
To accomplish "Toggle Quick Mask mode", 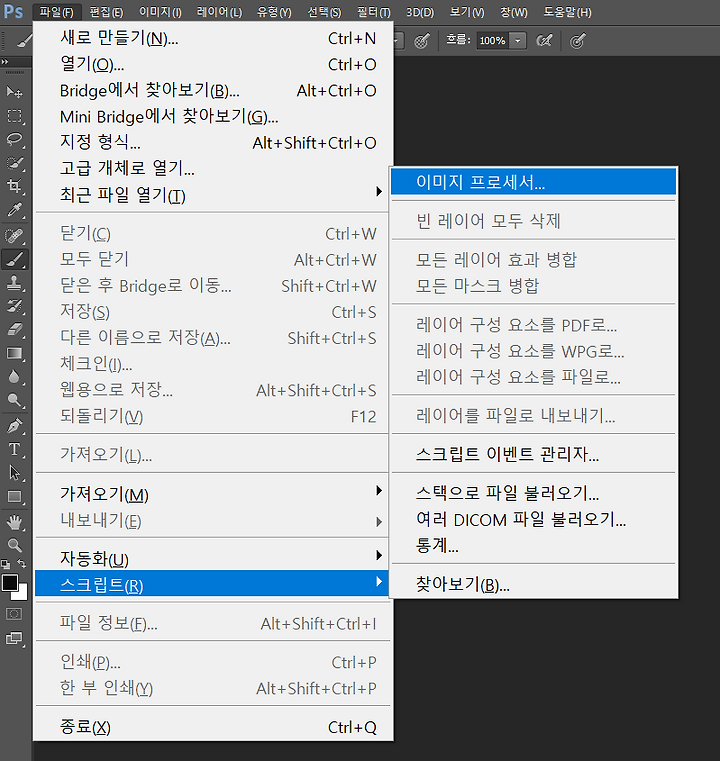I will click(x=14, y=614).
